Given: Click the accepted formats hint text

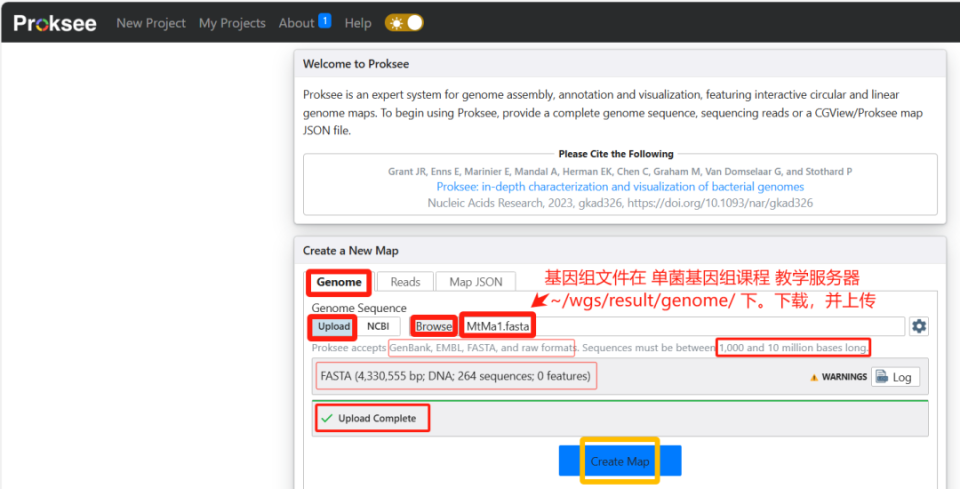Looking at the screenshot, I should tap(590, 348).
